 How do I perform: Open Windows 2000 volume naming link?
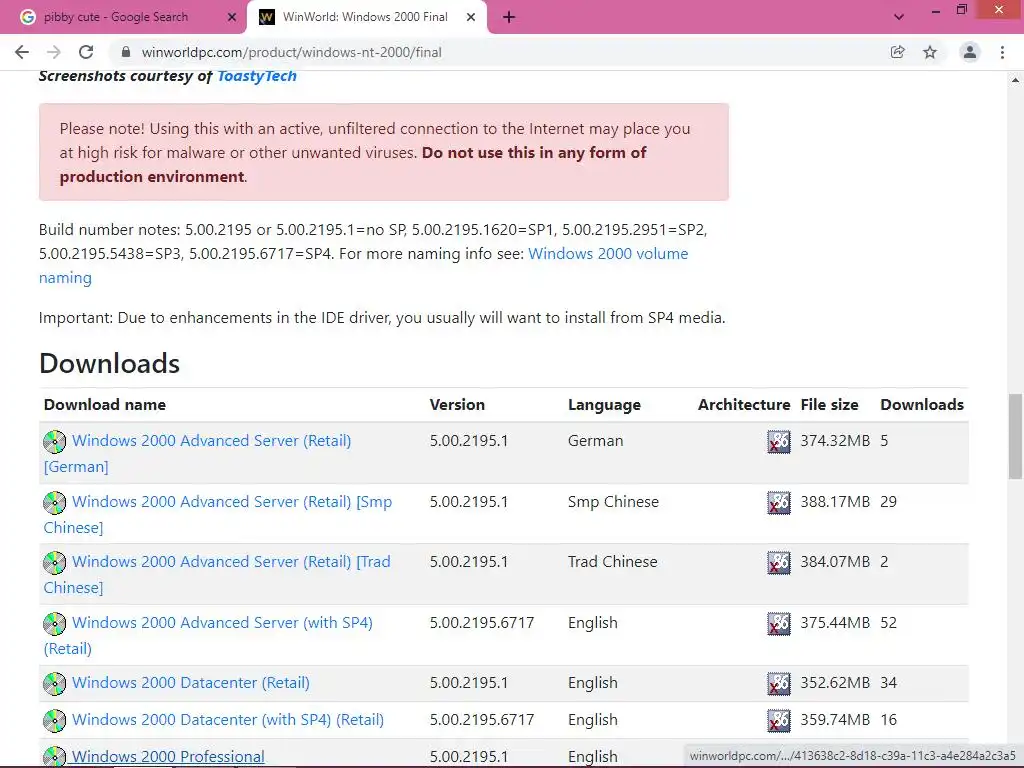363,265
